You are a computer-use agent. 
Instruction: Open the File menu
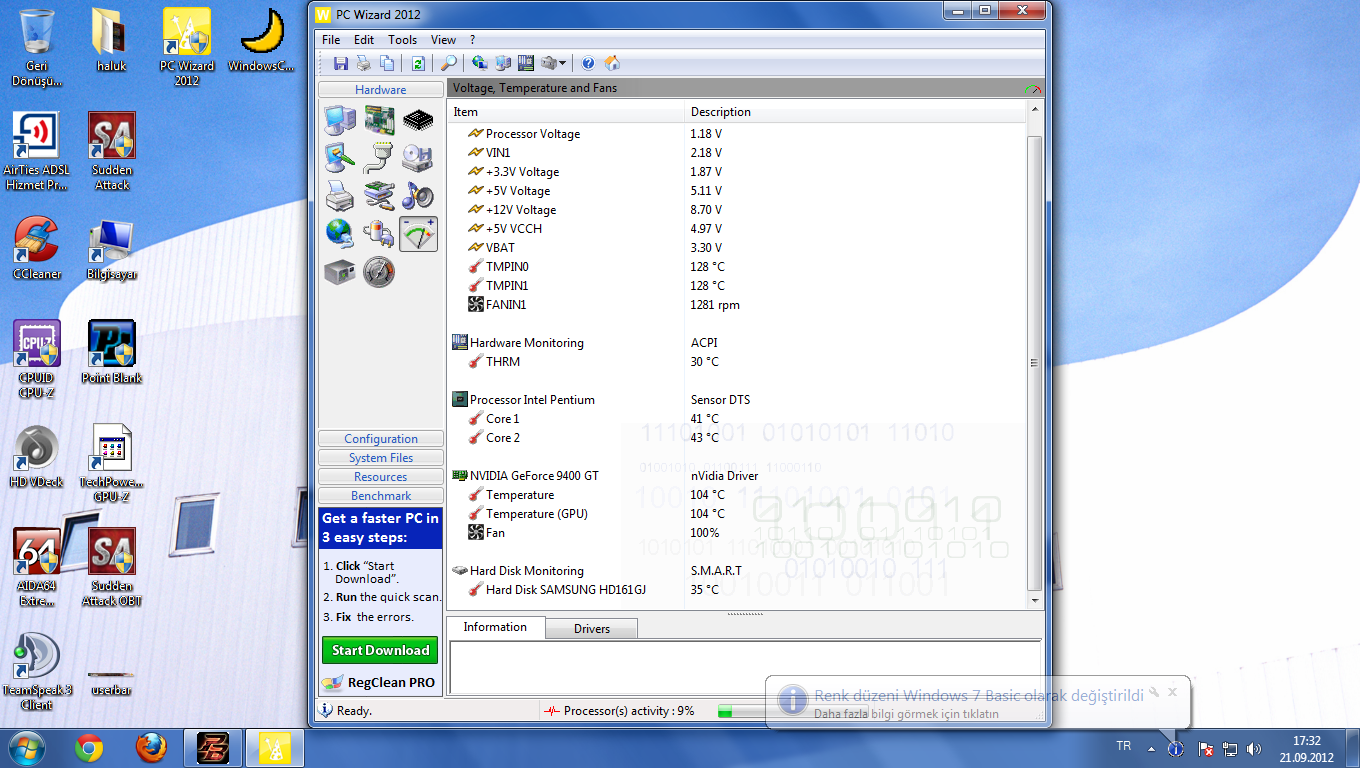click(331, 40)
